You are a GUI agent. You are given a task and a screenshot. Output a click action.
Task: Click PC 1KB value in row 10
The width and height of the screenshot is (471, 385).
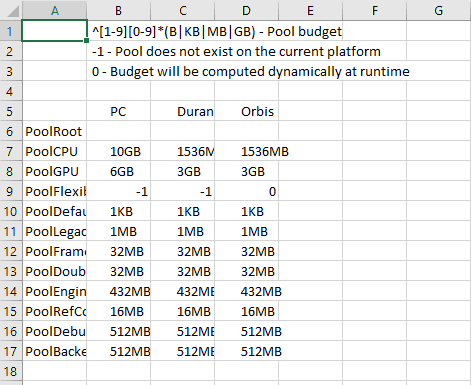[x=118, y=211]
